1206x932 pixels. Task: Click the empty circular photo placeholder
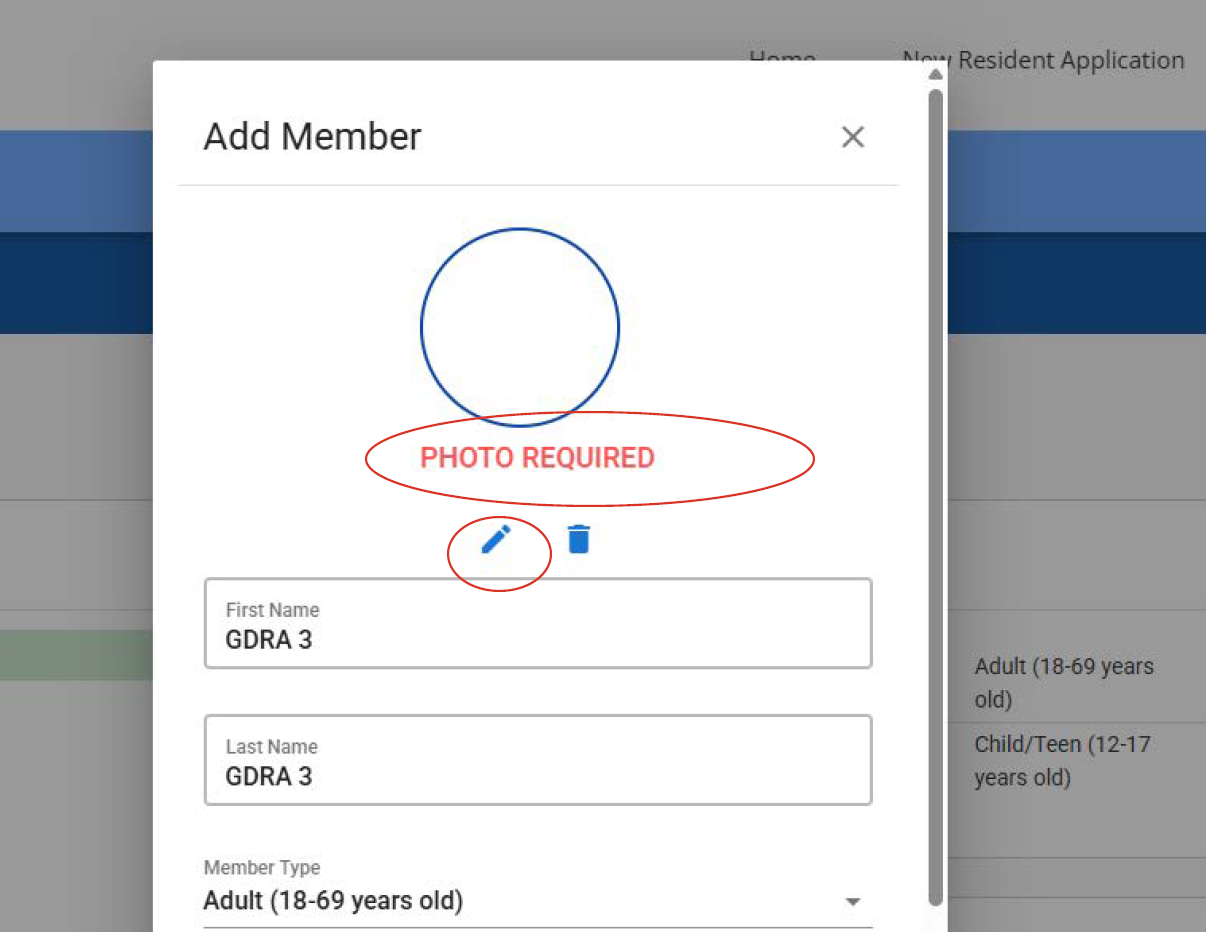(x=520, y=327)
